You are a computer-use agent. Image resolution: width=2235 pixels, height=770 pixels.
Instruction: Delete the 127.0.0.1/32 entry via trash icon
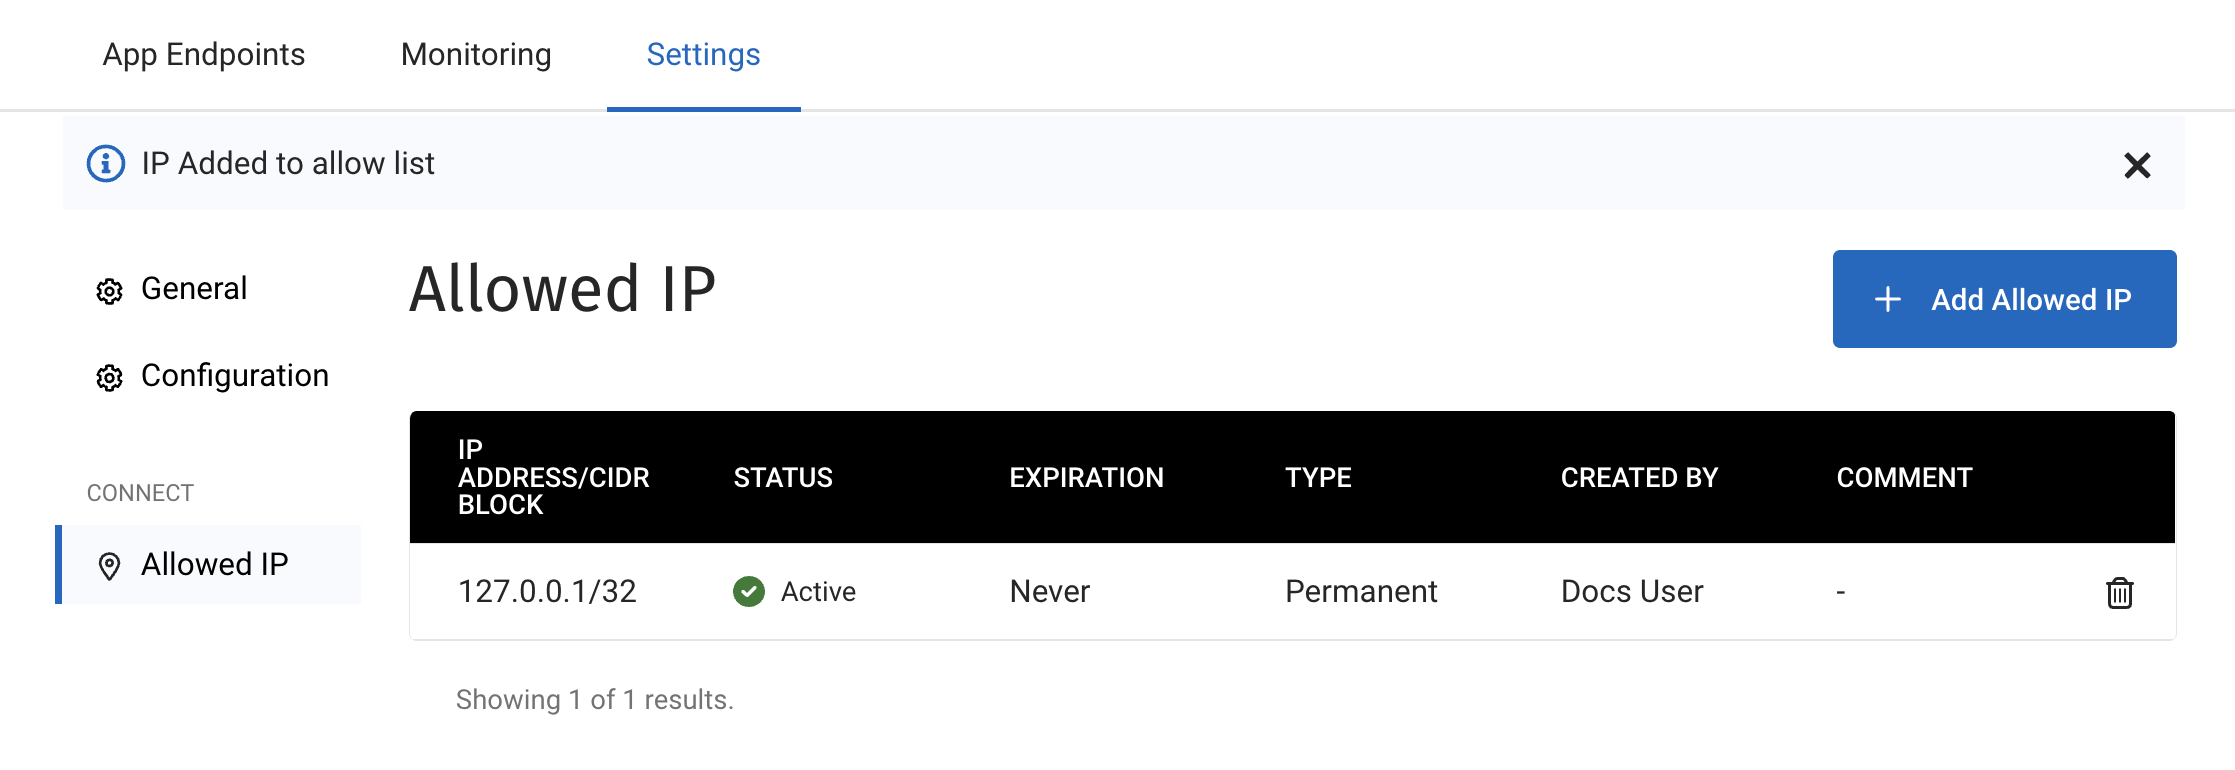click(x=2120, y=592)
